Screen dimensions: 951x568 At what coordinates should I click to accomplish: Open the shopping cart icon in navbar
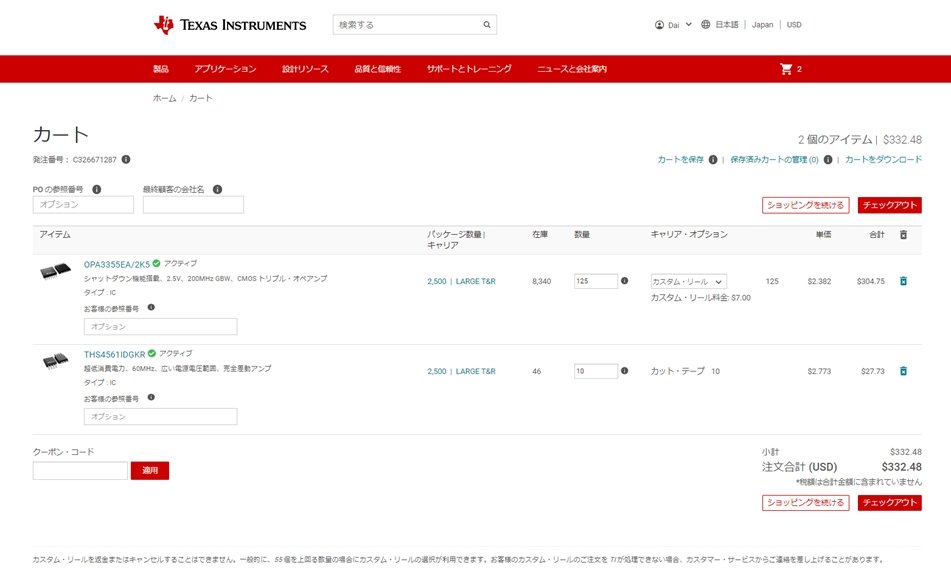[786, 69]
